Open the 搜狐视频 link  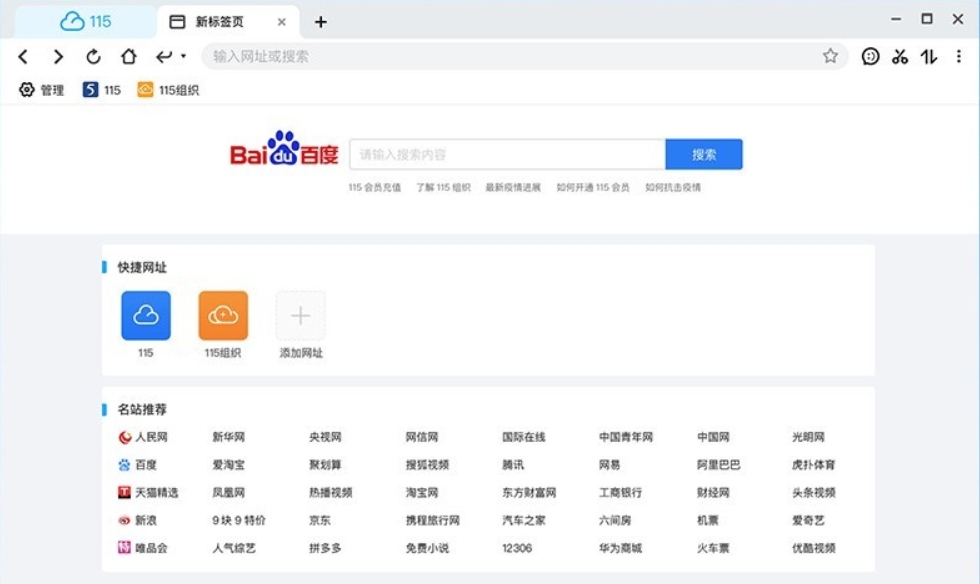pos(428,465)
